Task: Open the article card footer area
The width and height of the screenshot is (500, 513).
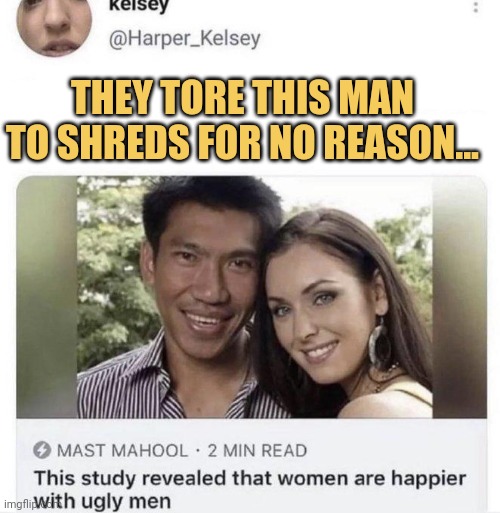Action: click(251, 466)
